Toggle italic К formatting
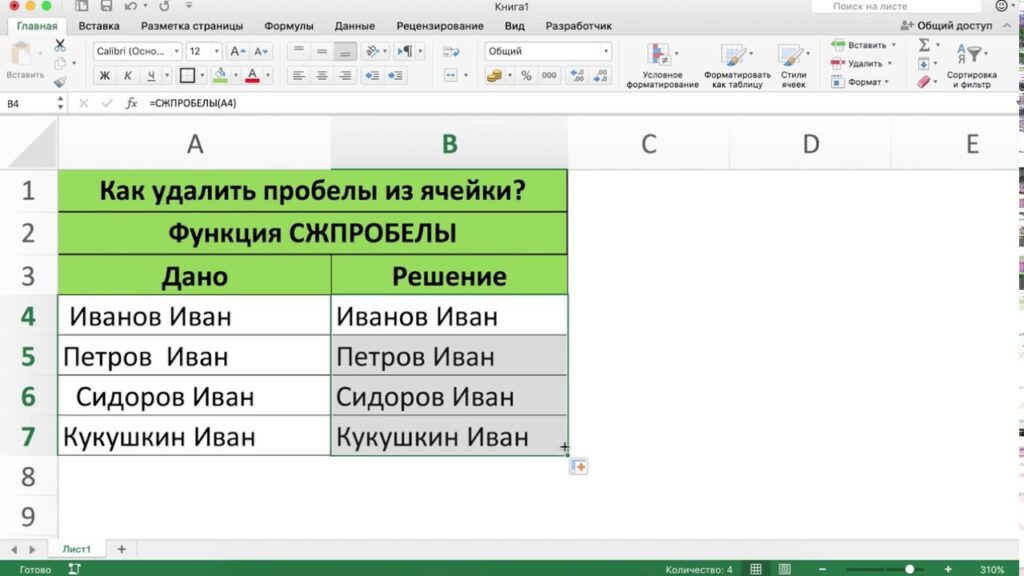 click(x=128, y=75)
